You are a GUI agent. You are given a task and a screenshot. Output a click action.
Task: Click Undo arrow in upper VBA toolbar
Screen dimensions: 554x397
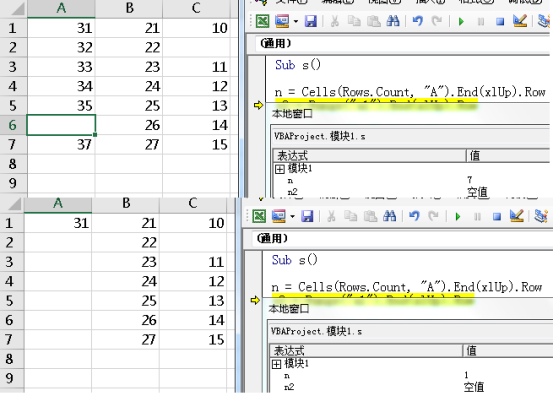418,22
